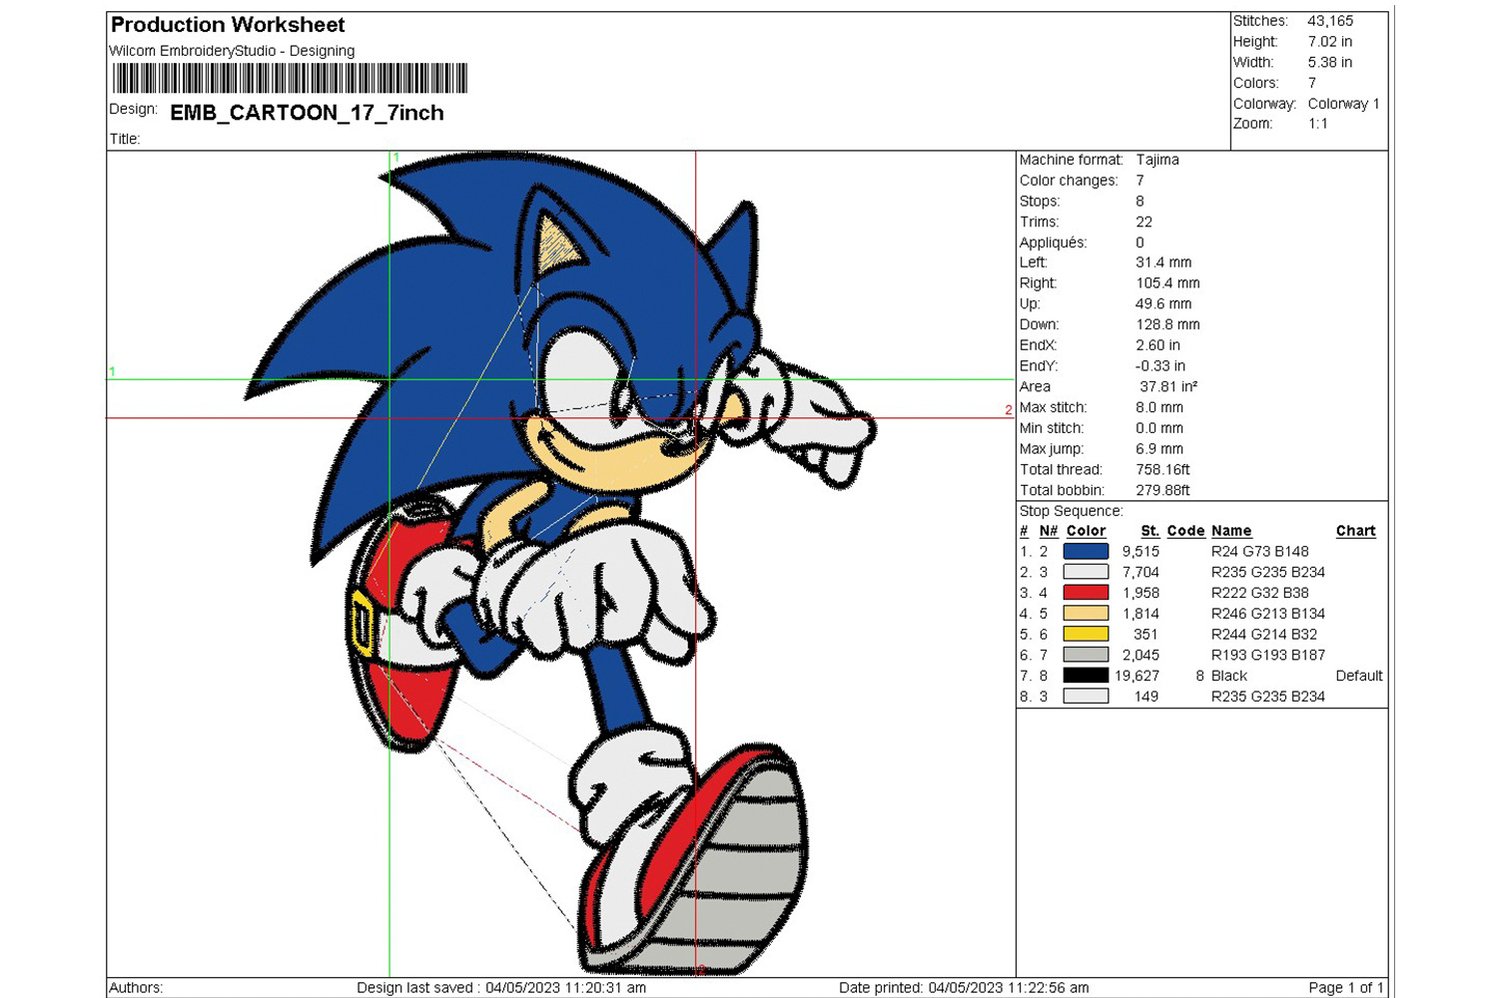Select the design name 'EMB_CARTOON_17_7inch'

(x=307, y=113)
